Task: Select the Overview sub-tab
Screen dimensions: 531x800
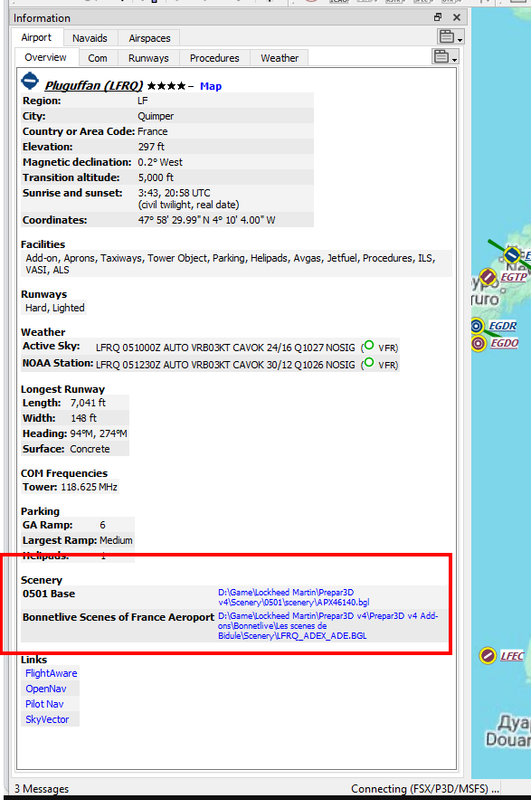Action: [x=46, y=57]
